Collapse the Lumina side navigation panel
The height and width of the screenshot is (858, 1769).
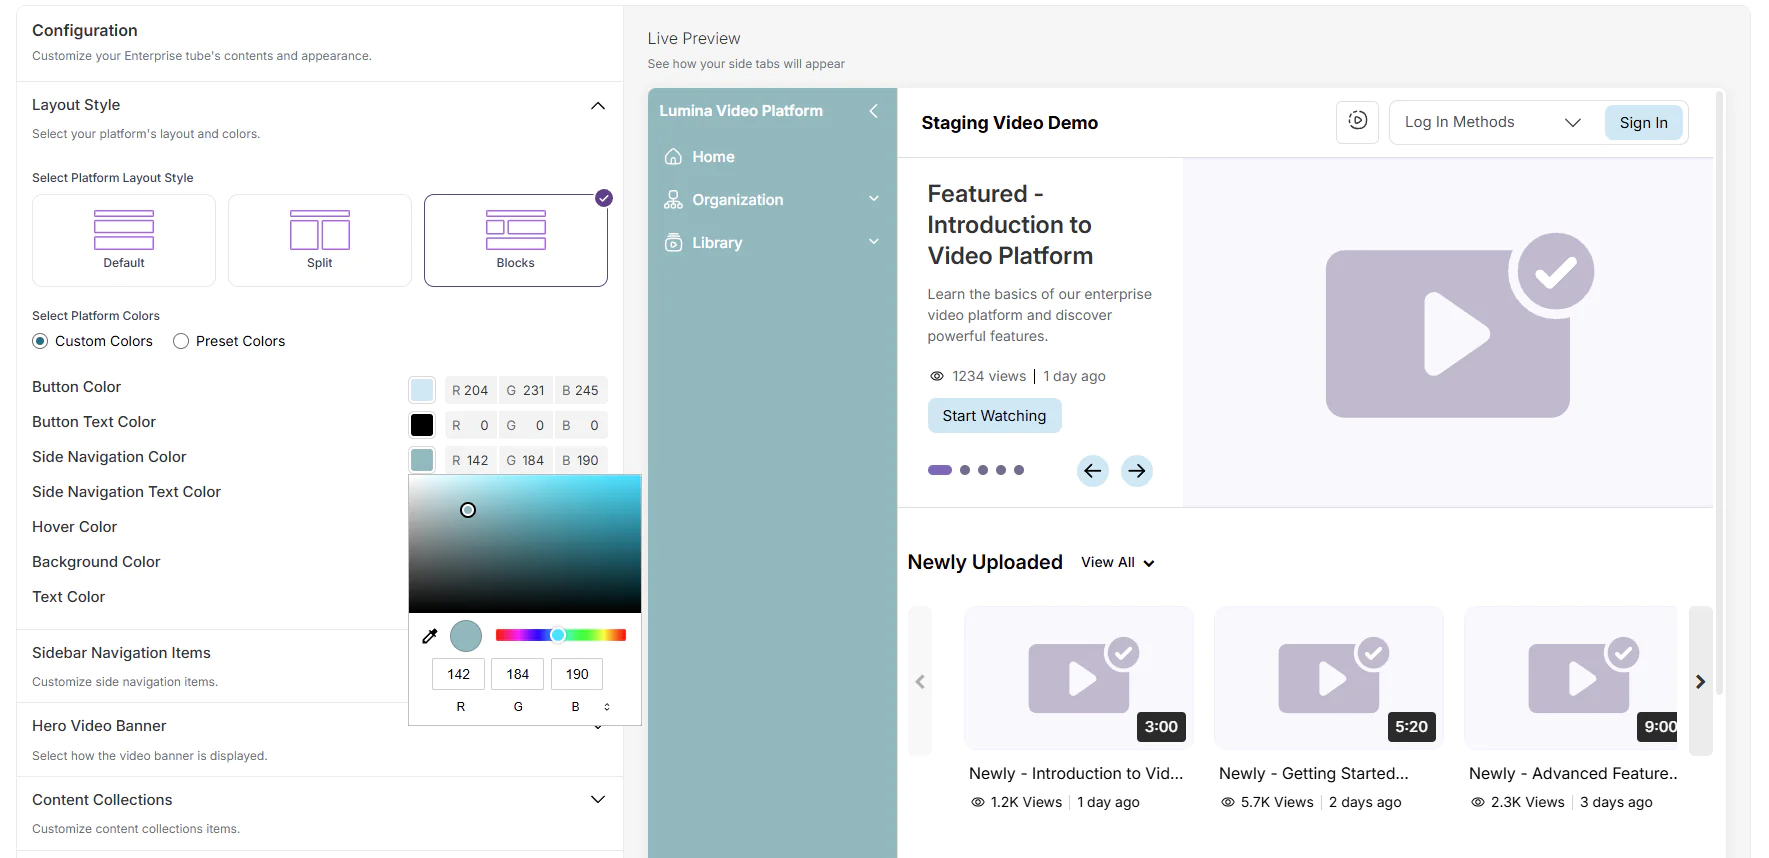[x=873, y=111]
